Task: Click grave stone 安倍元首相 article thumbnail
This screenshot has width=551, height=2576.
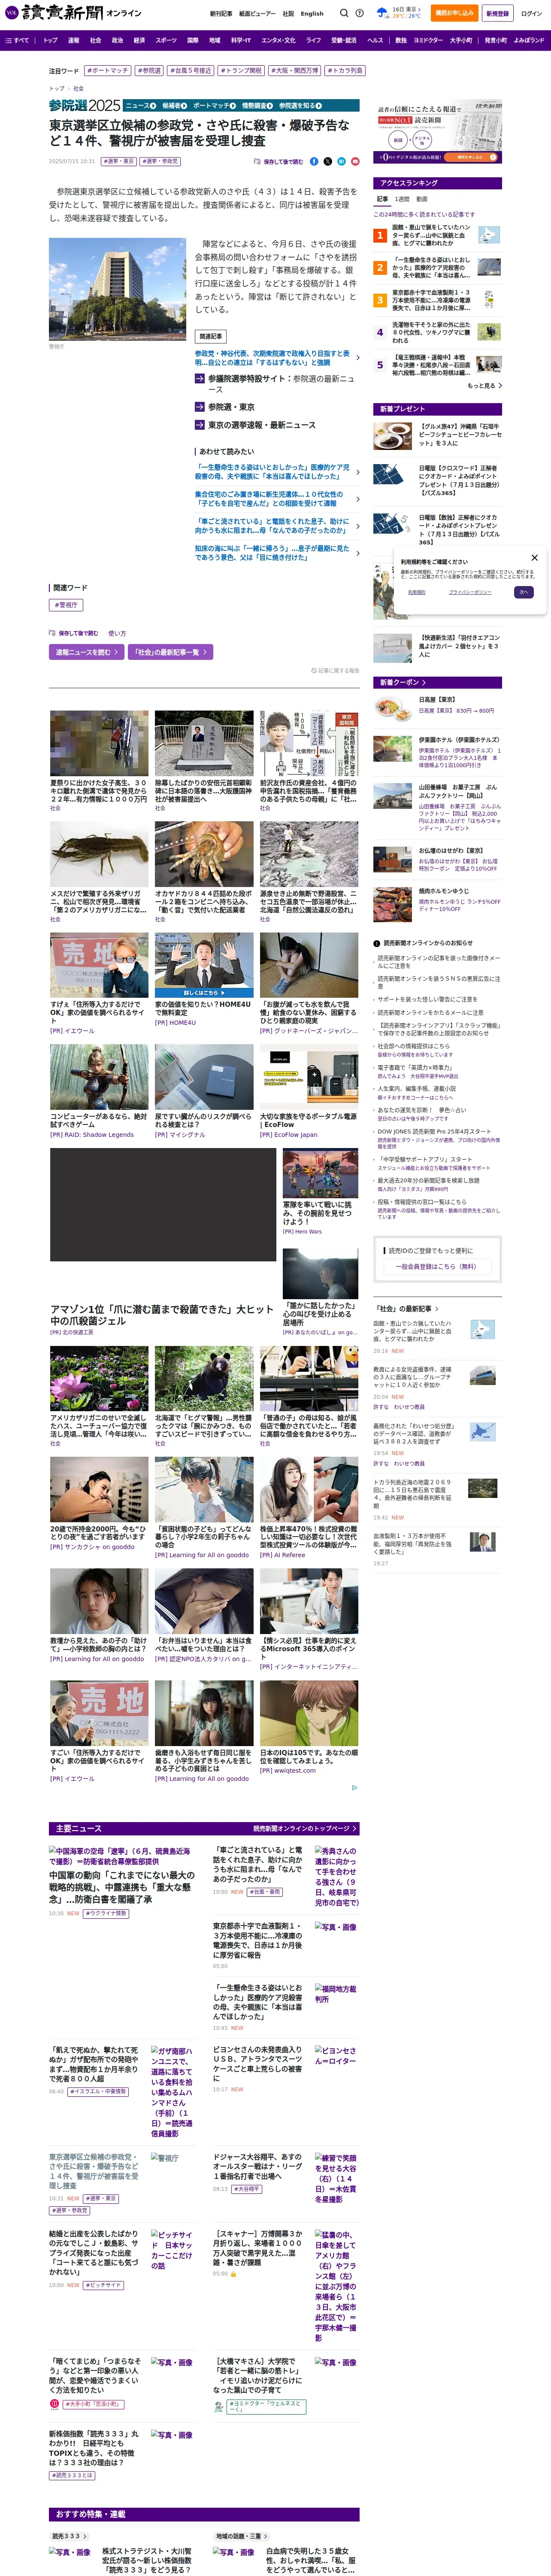Action: (203, 744)
